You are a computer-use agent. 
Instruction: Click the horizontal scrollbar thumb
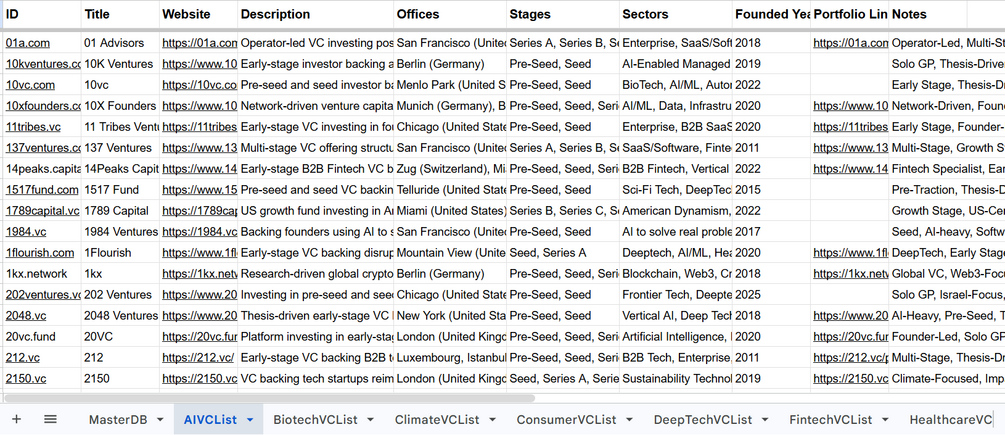pos(268,398)
